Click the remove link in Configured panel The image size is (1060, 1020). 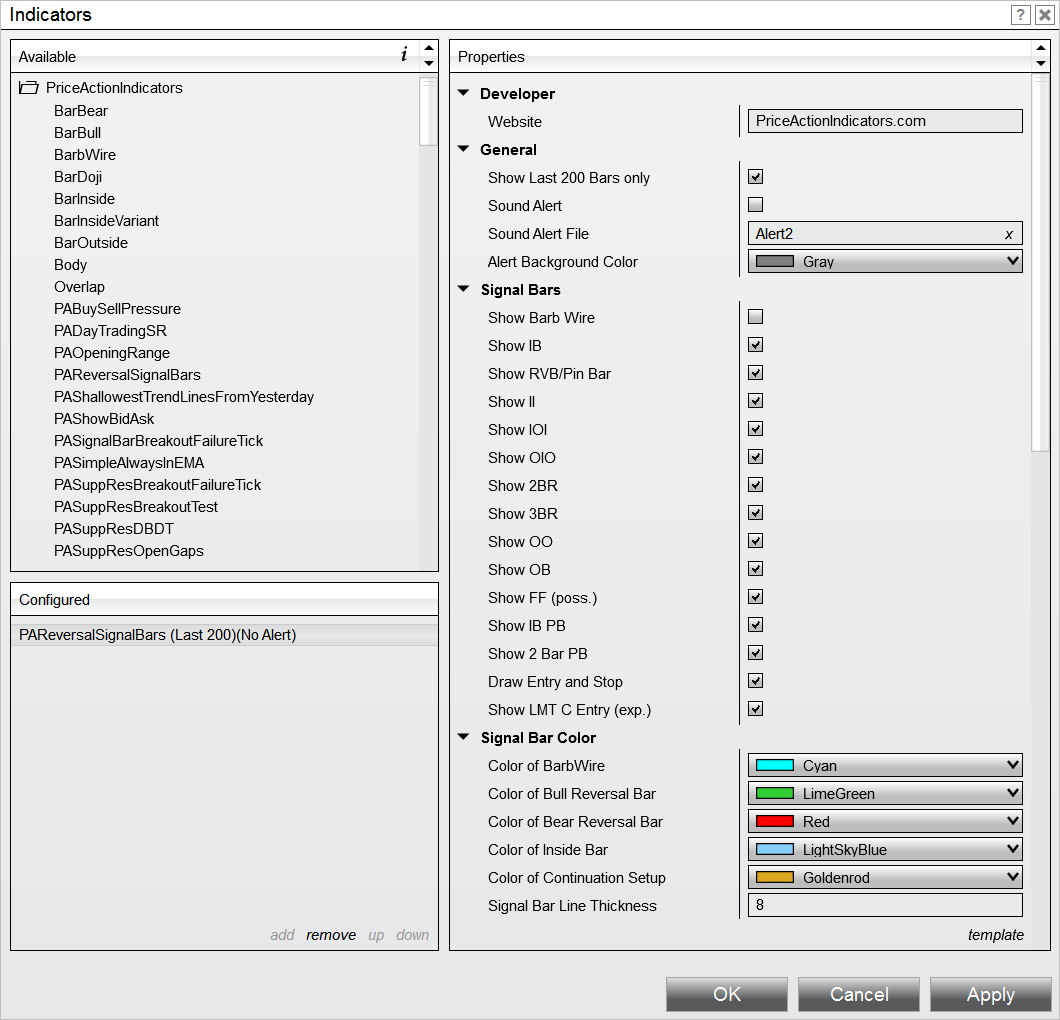pos(331,935)
